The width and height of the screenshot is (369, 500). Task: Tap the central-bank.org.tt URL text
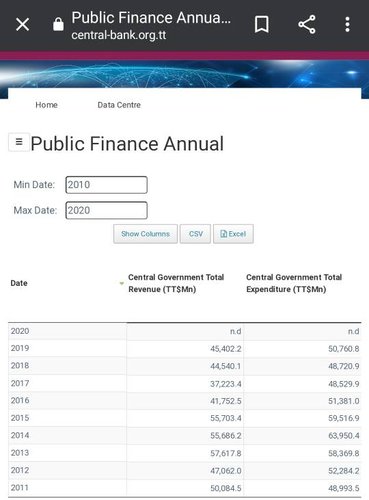pyautogui.click(x=119, y=35)
